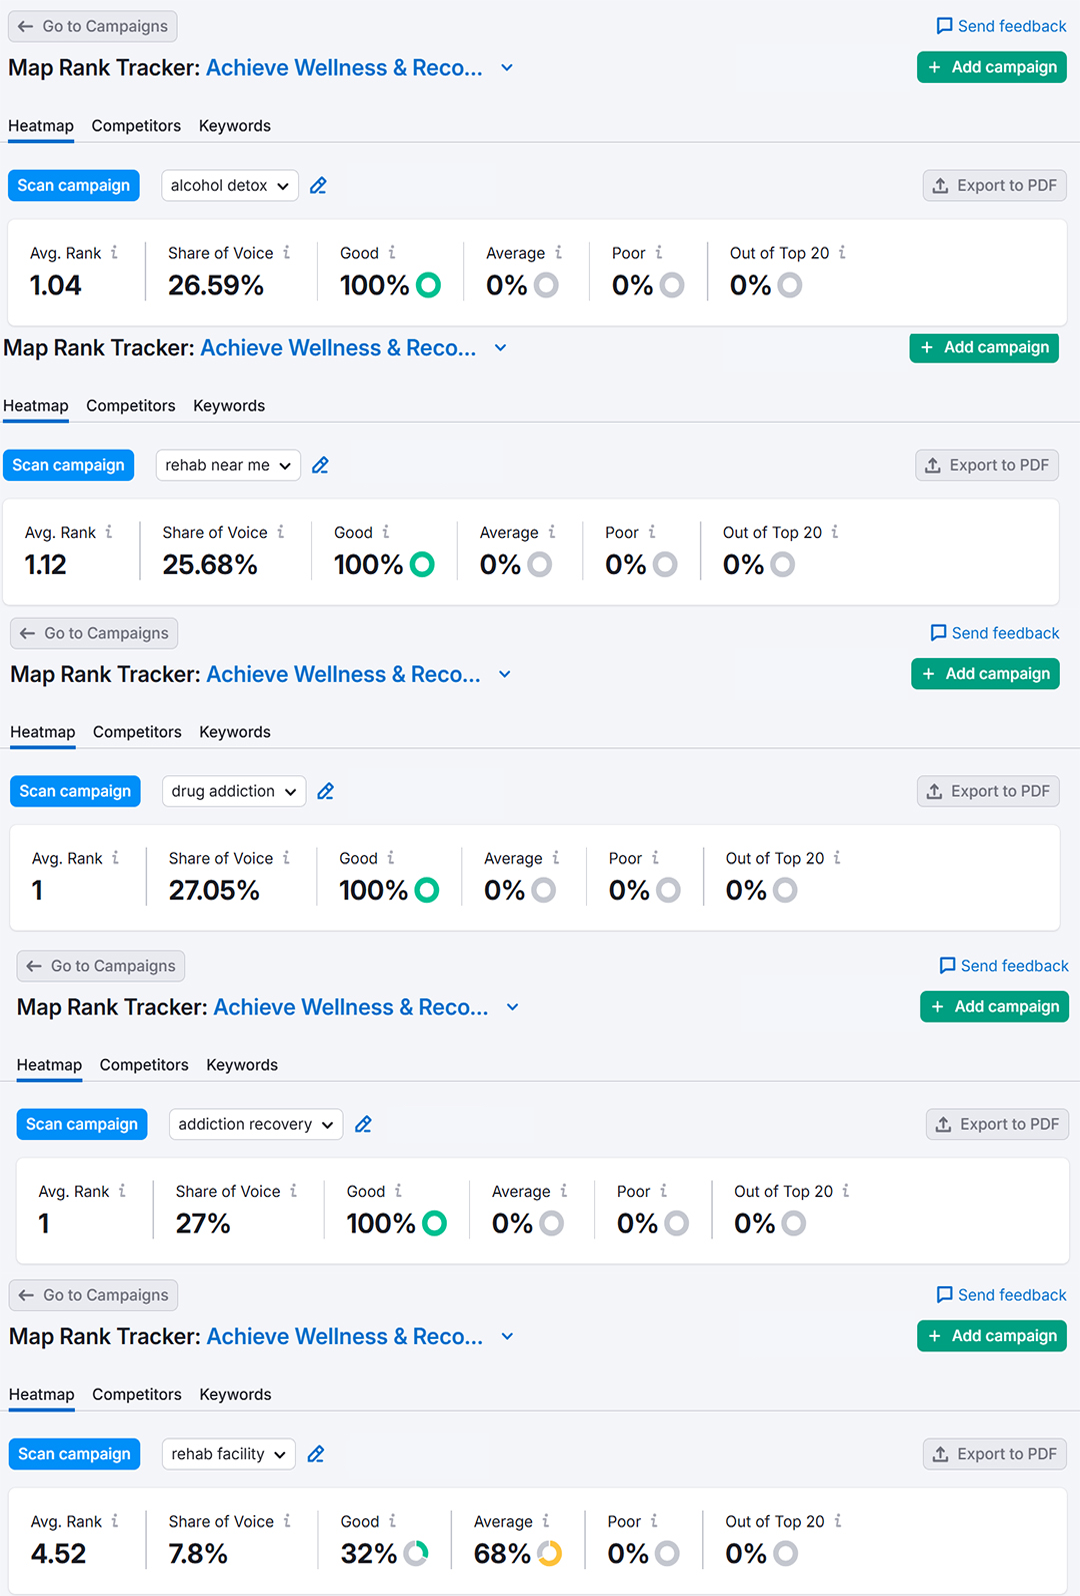Screen dimensions: 1080x1596
Task: Open the alcohol detox keyword dropdown
Action: click(x=229, y=186)
